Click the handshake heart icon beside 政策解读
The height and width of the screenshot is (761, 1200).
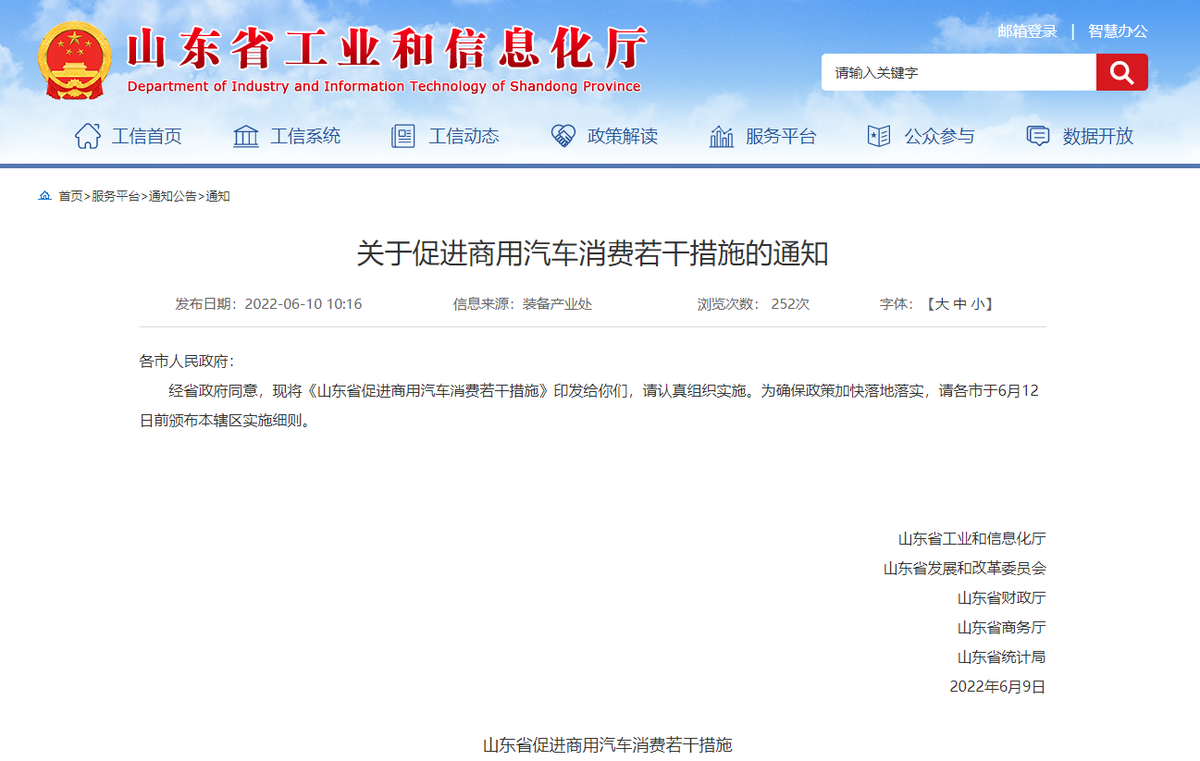[563, 136]
